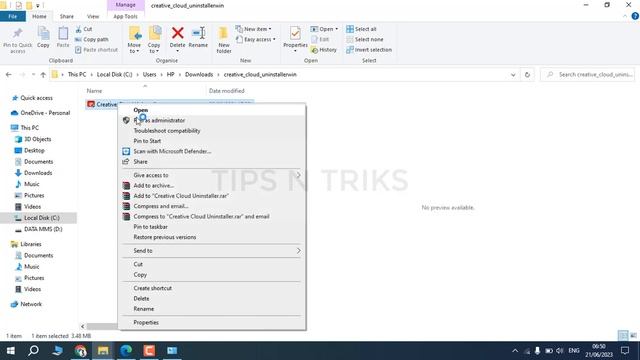Click This PC breadcrumb segment
Screen dimensions: 640x360
click(x=77, y=75)
